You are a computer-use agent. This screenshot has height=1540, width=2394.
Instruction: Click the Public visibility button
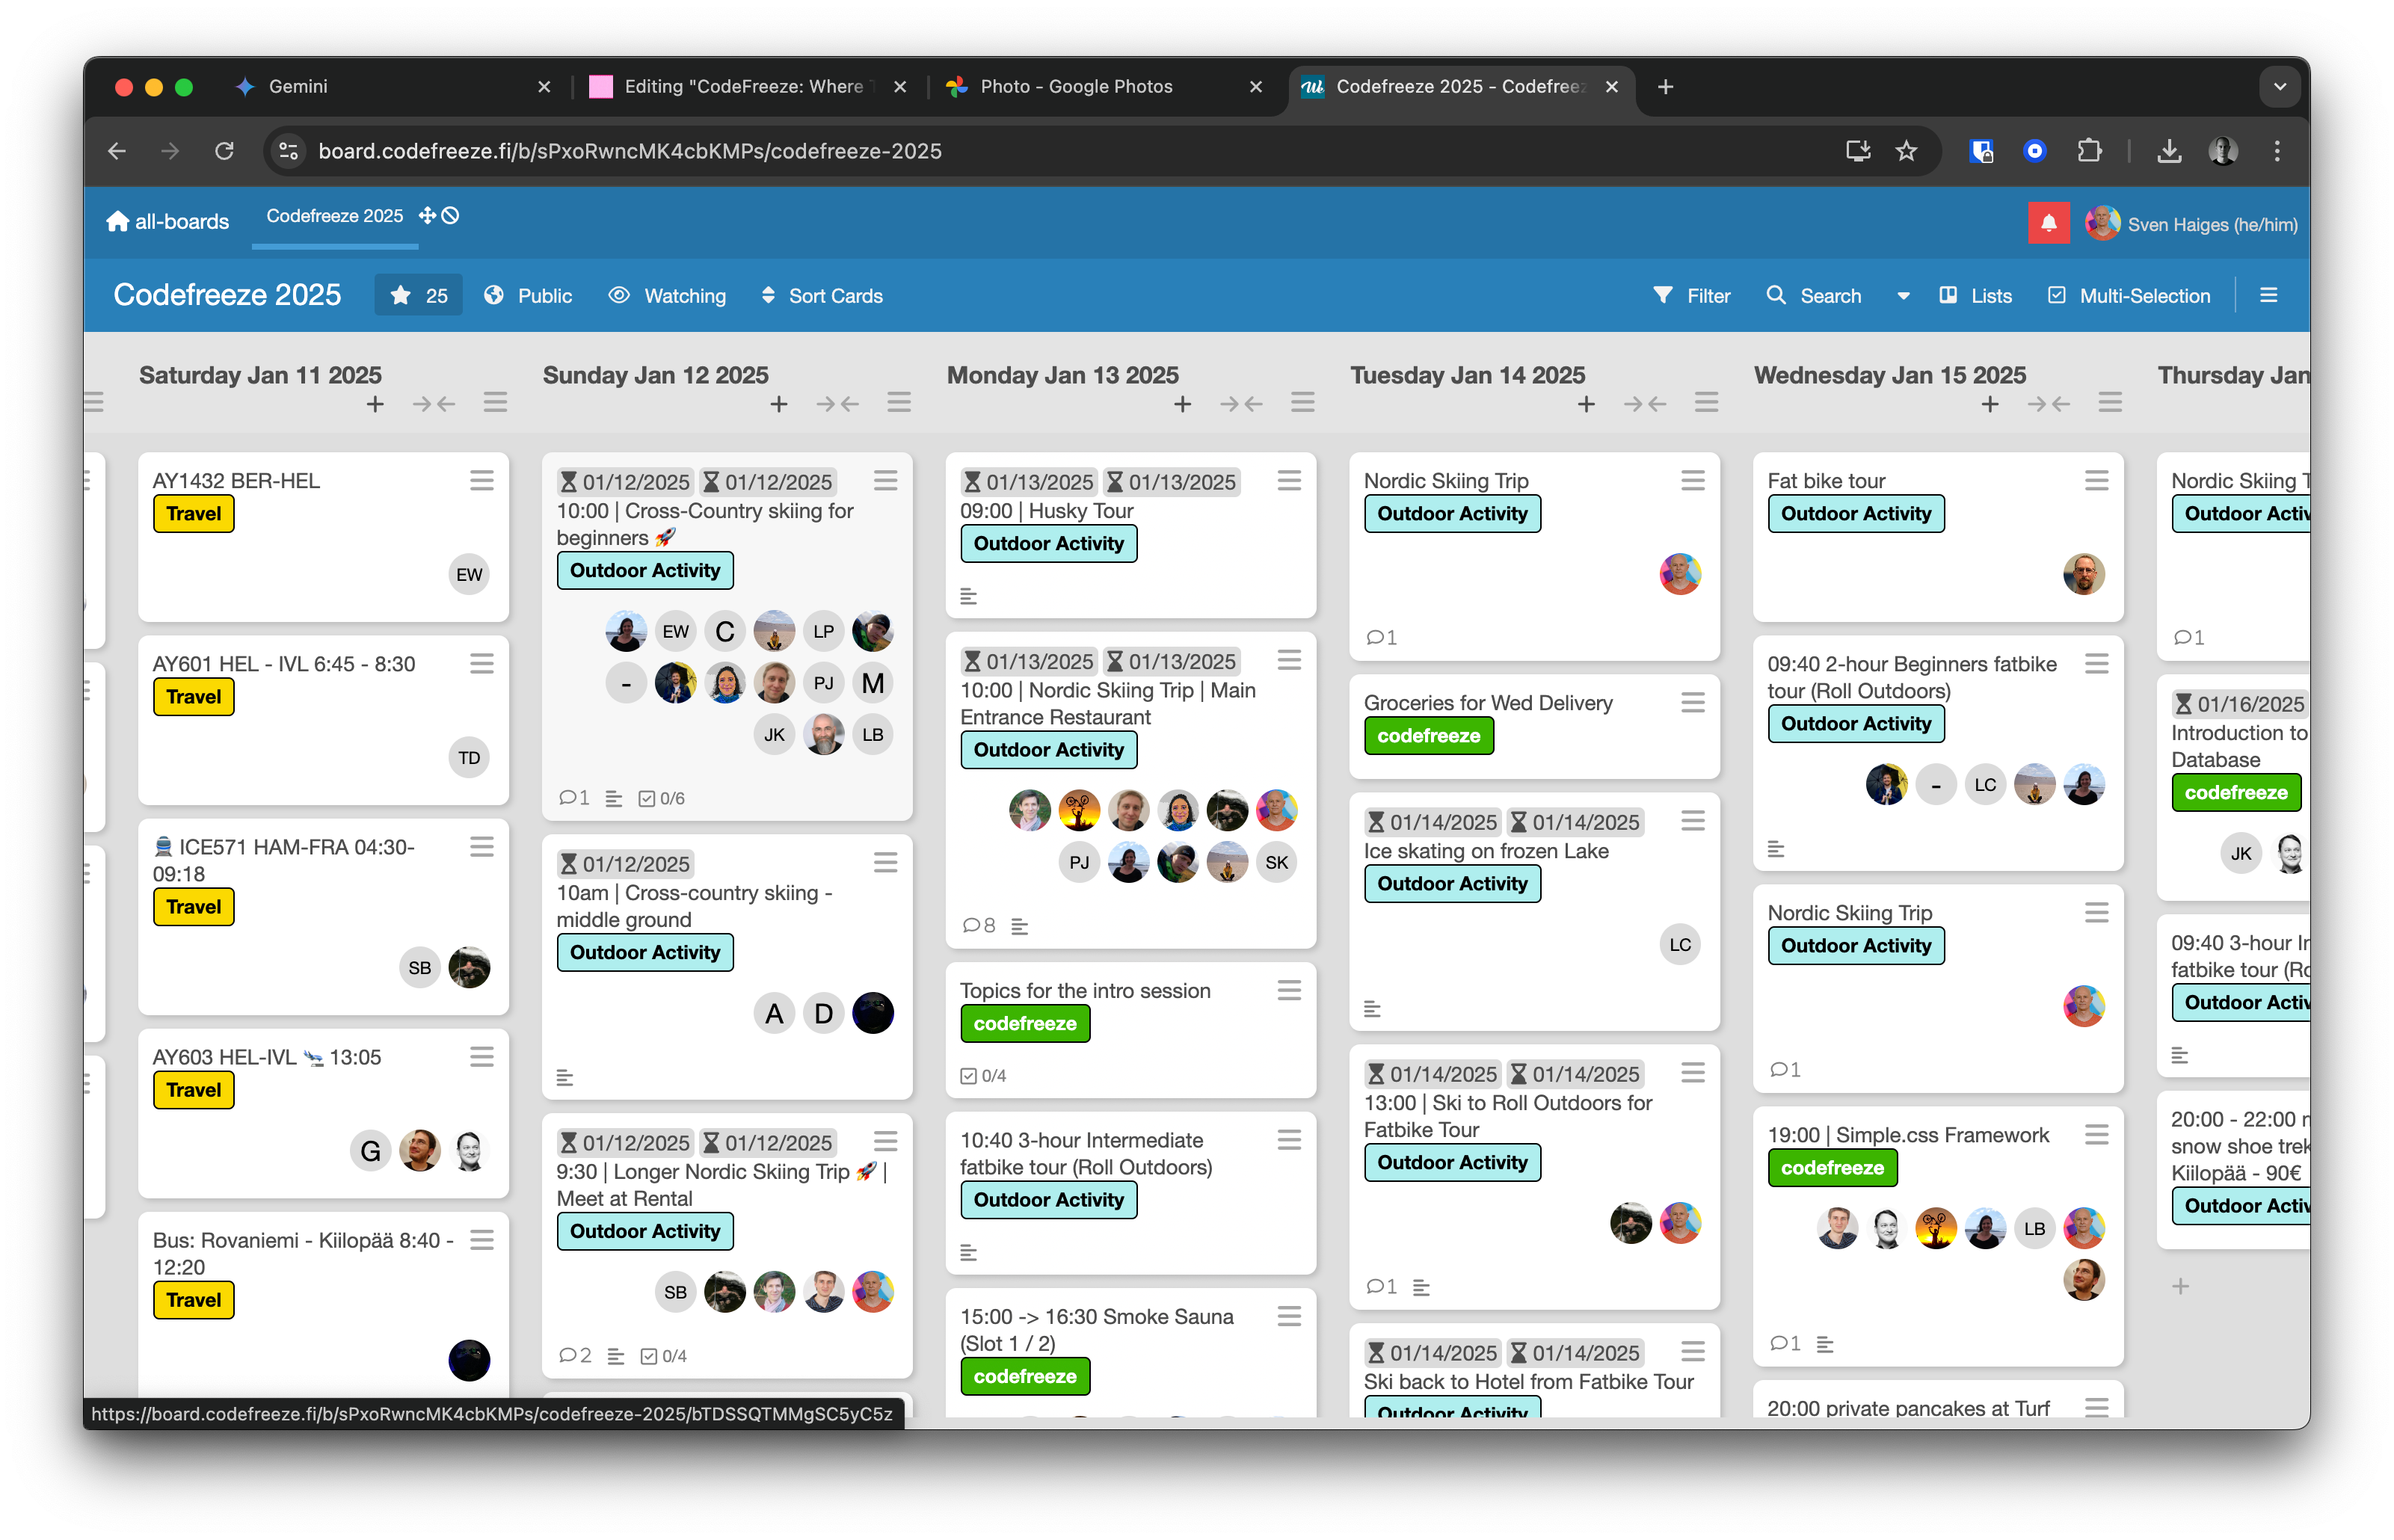tap(528, 296)
